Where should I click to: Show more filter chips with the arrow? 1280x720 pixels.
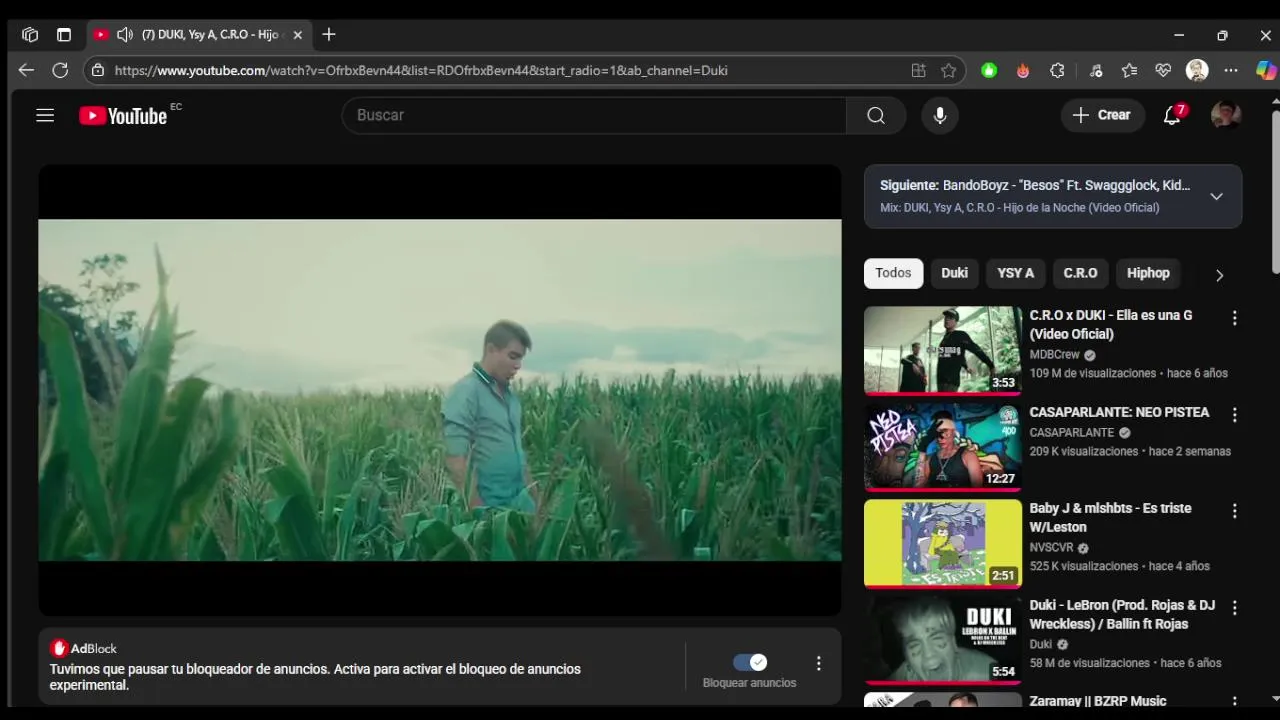pos(1219,275)
